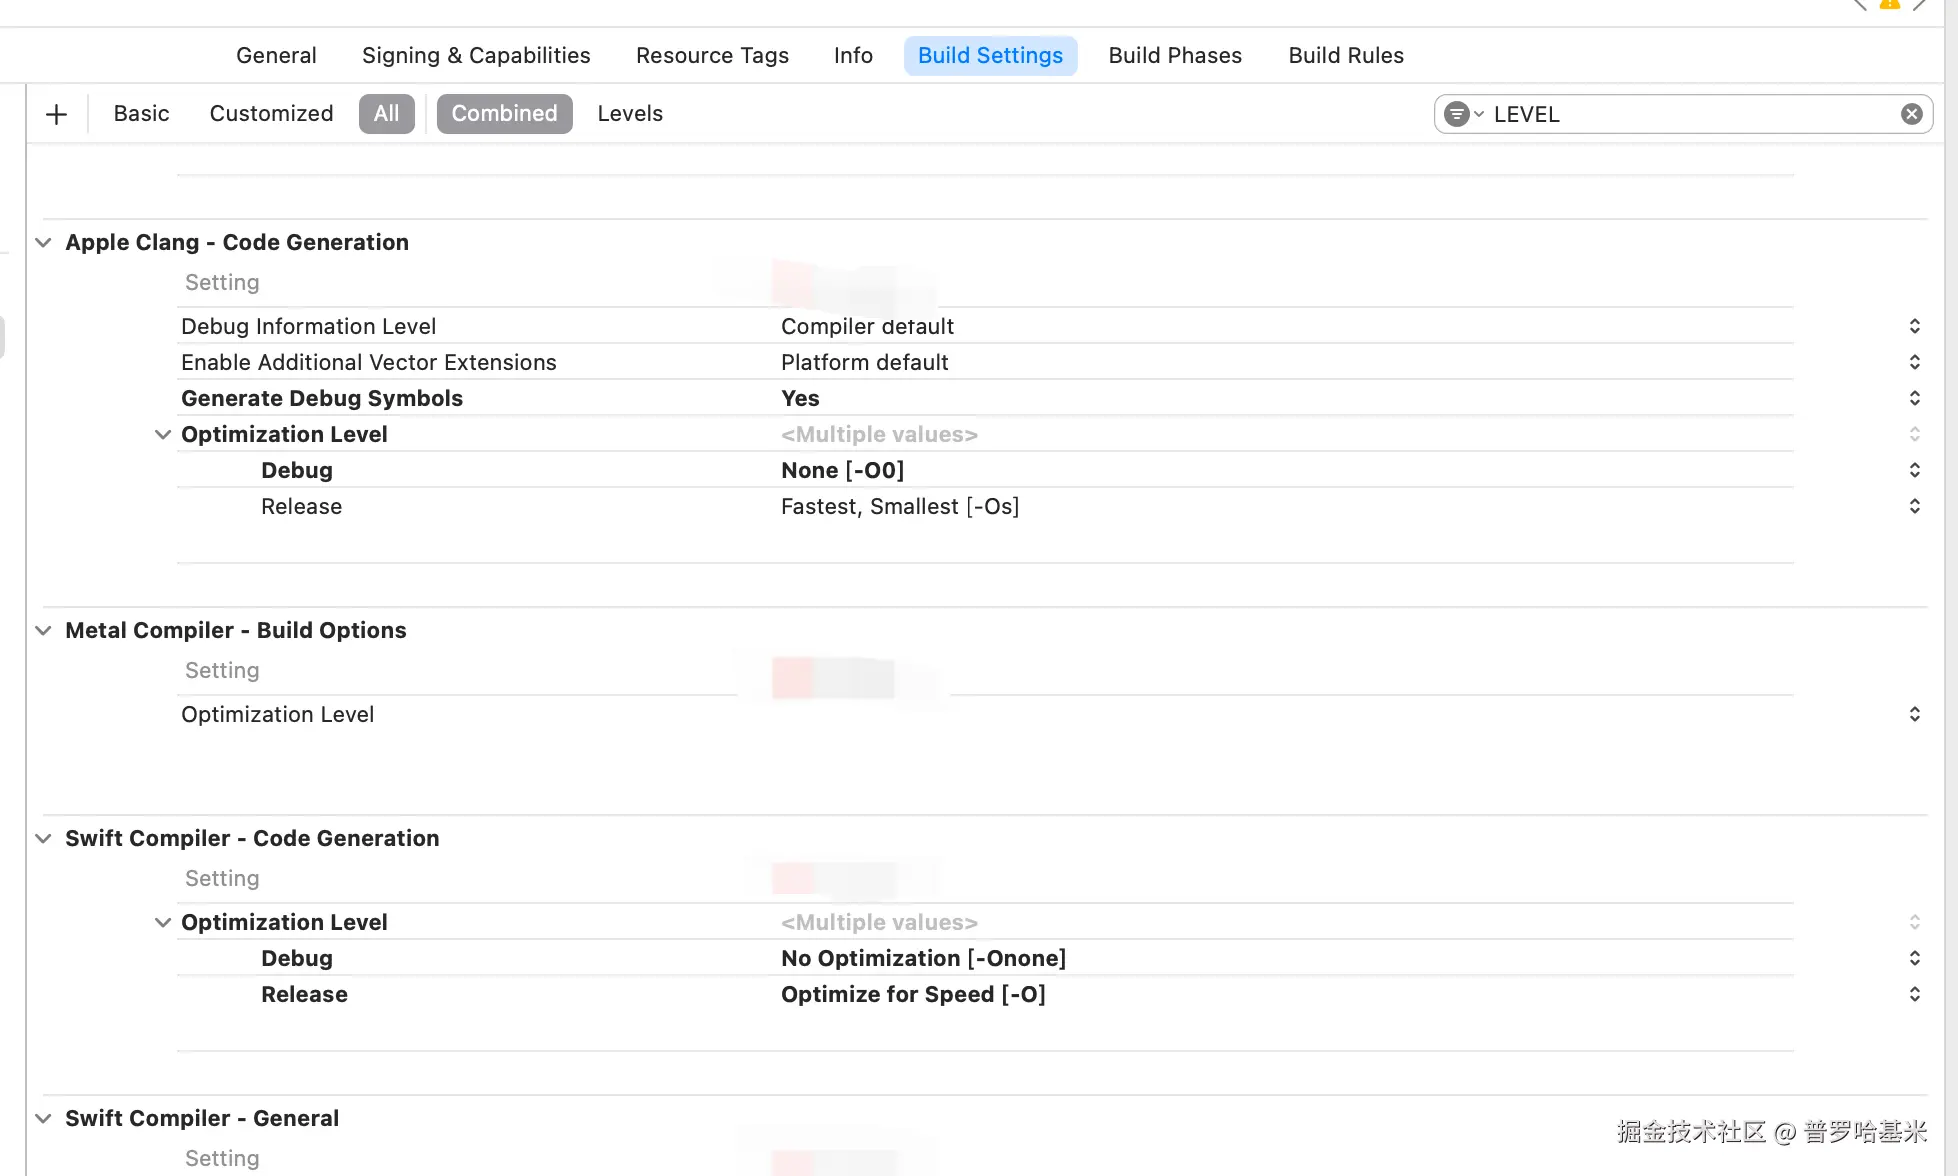The width and height of the screenshot is (1958, 1176).
Task: Select the Combined view toggle
Action: [504, 114]
